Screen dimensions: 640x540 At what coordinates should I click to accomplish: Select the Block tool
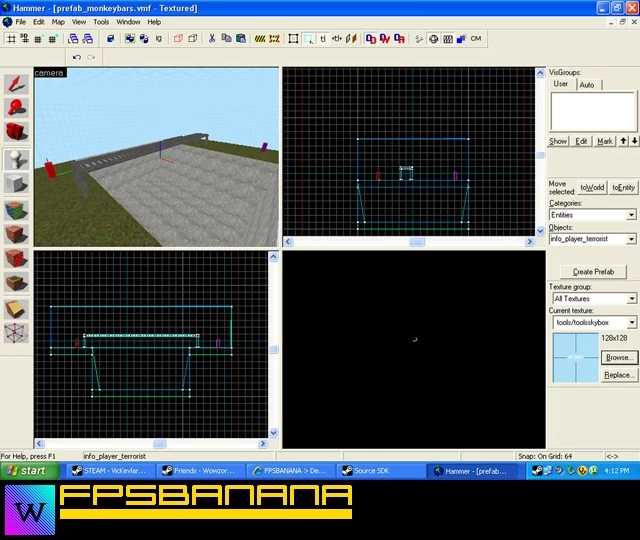point(16,183)
